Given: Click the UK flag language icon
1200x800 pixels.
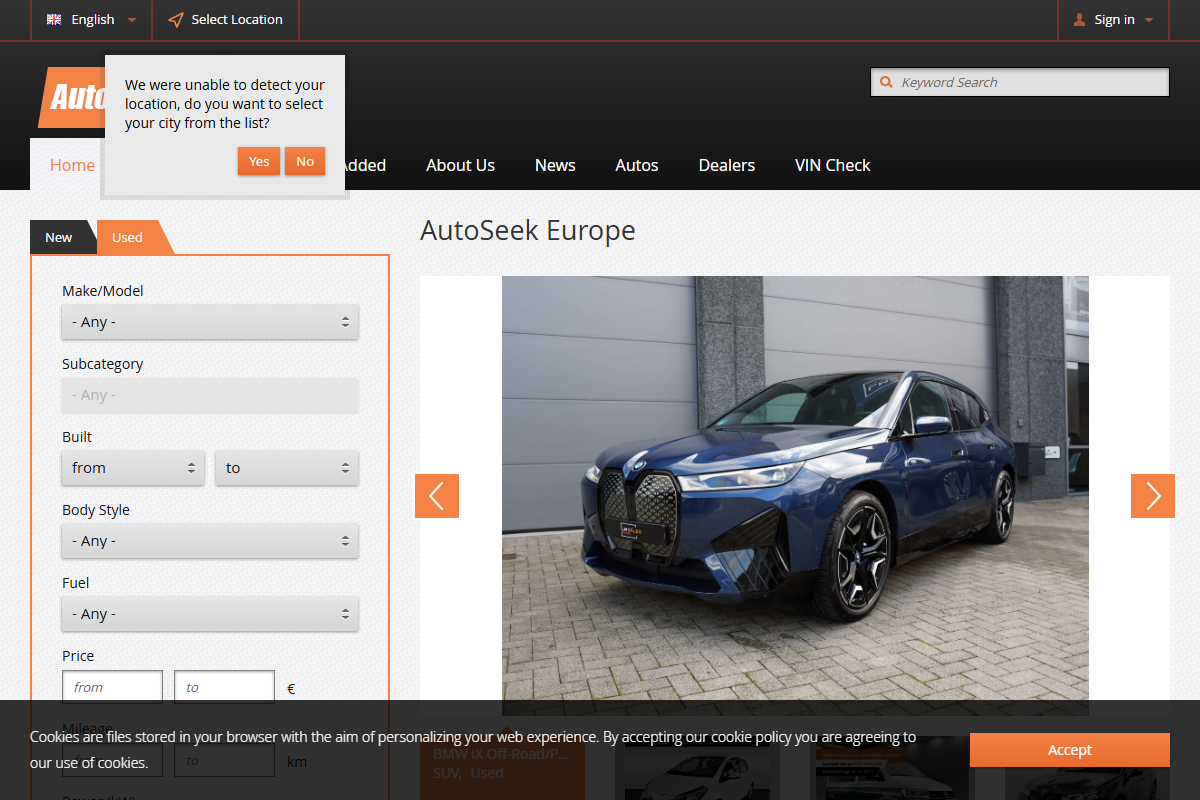Looking at the screenshot, I should coord(54,20).
